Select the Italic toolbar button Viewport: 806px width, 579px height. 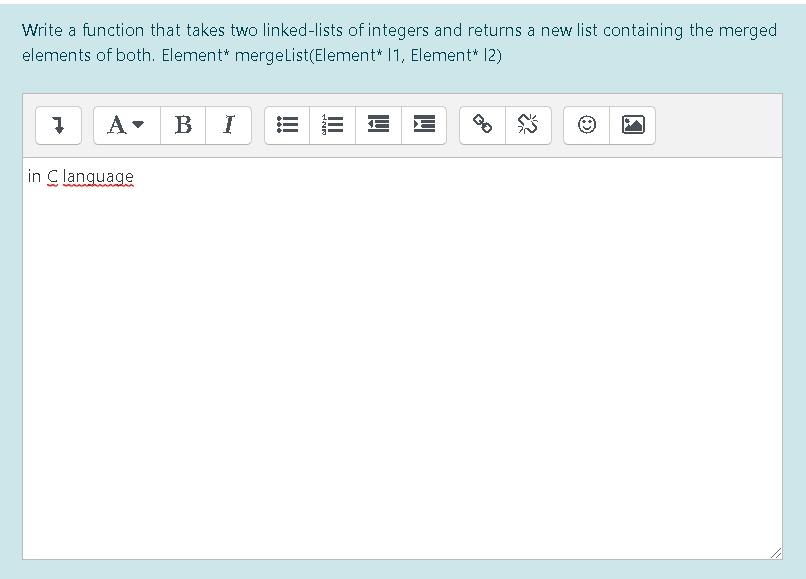226,125
